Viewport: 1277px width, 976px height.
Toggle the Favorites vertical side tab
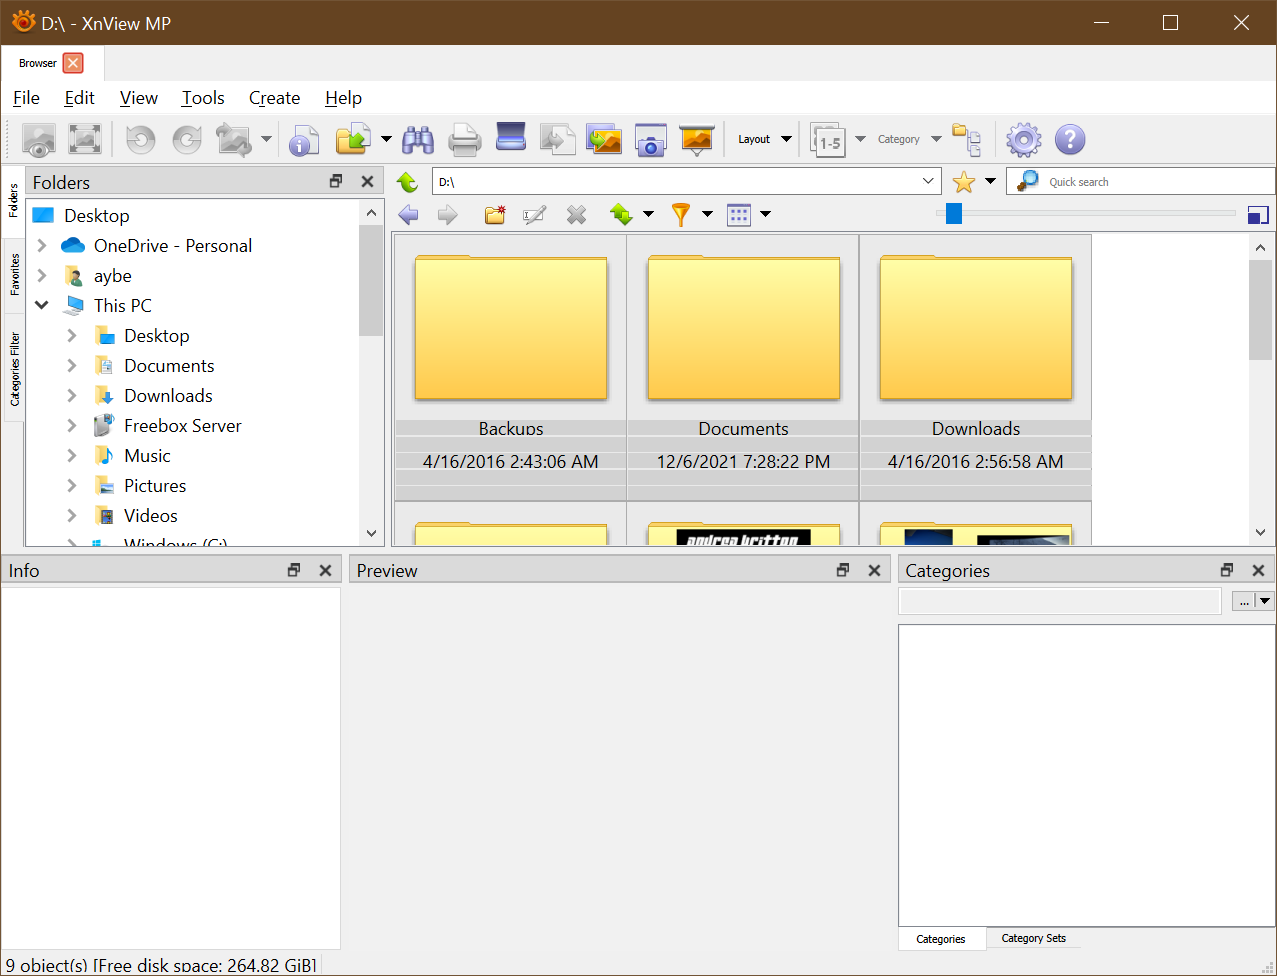14,274
